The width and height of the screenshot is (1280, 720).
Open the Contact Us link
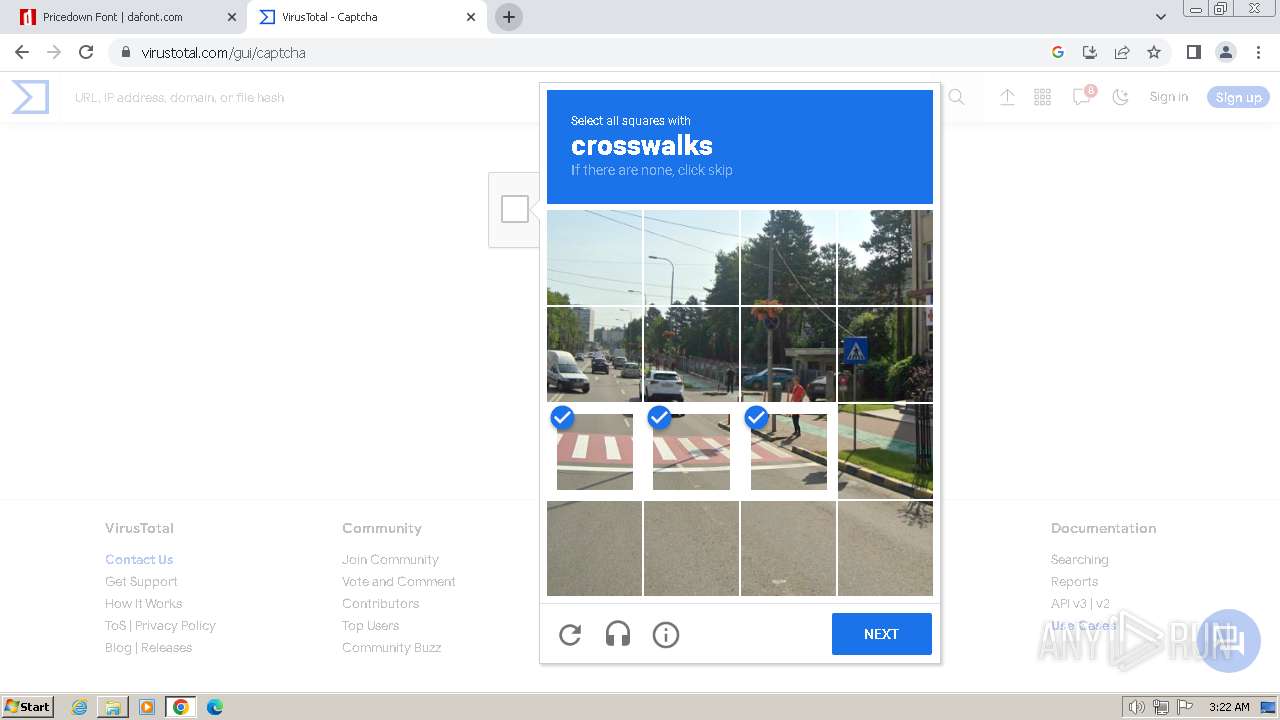click(x=139, y=559)
